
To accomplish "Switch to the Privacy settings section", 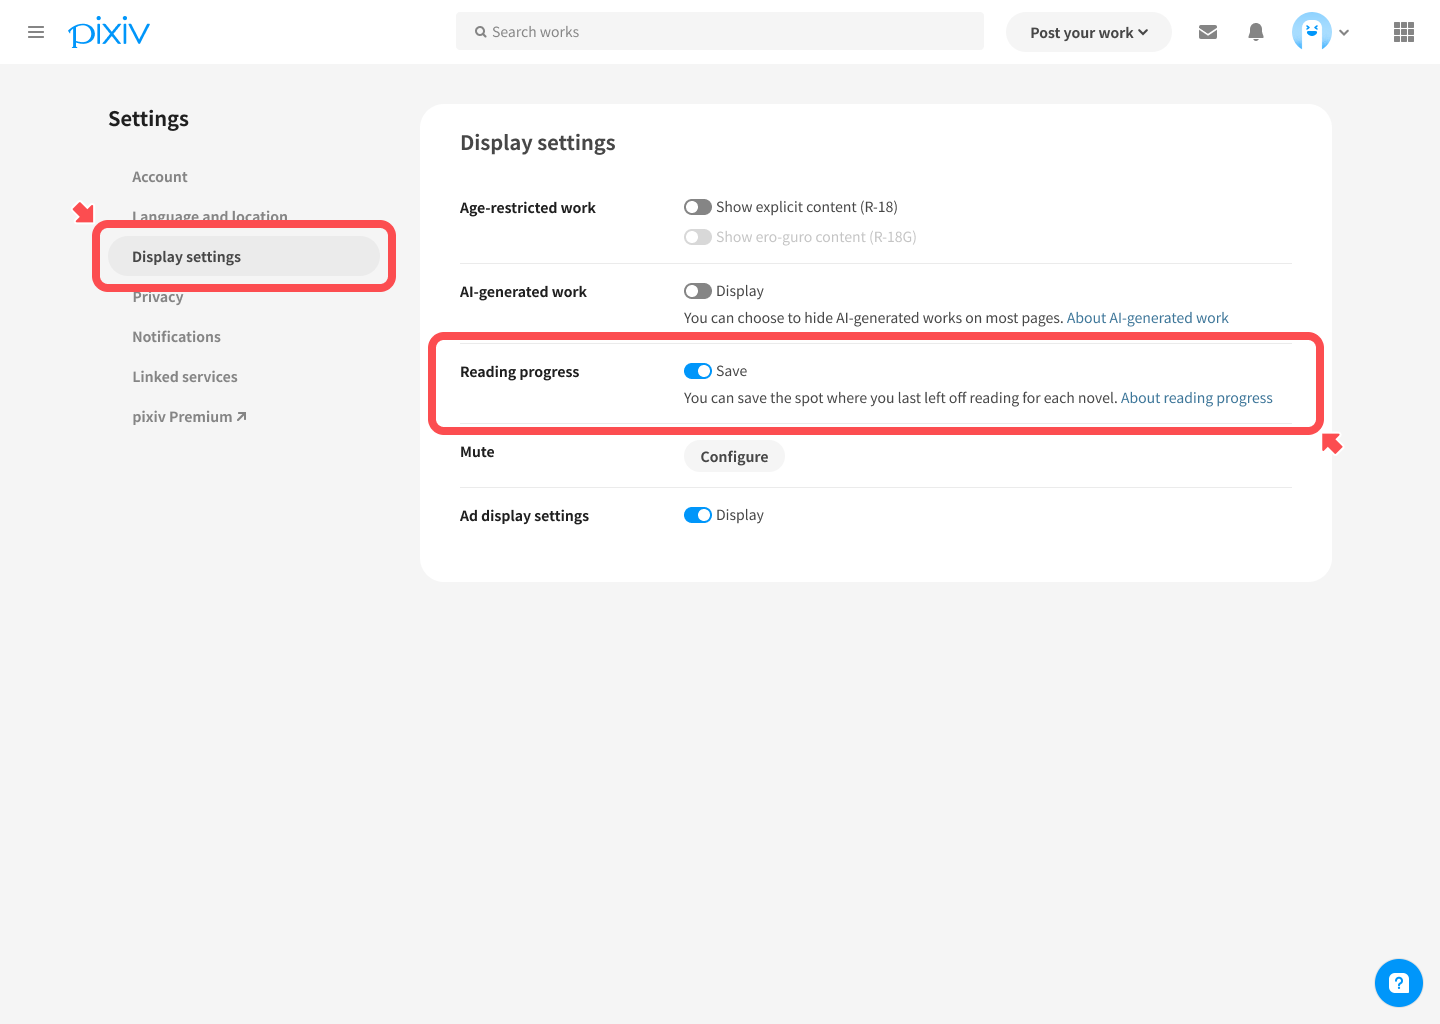I will click(157, 296).
